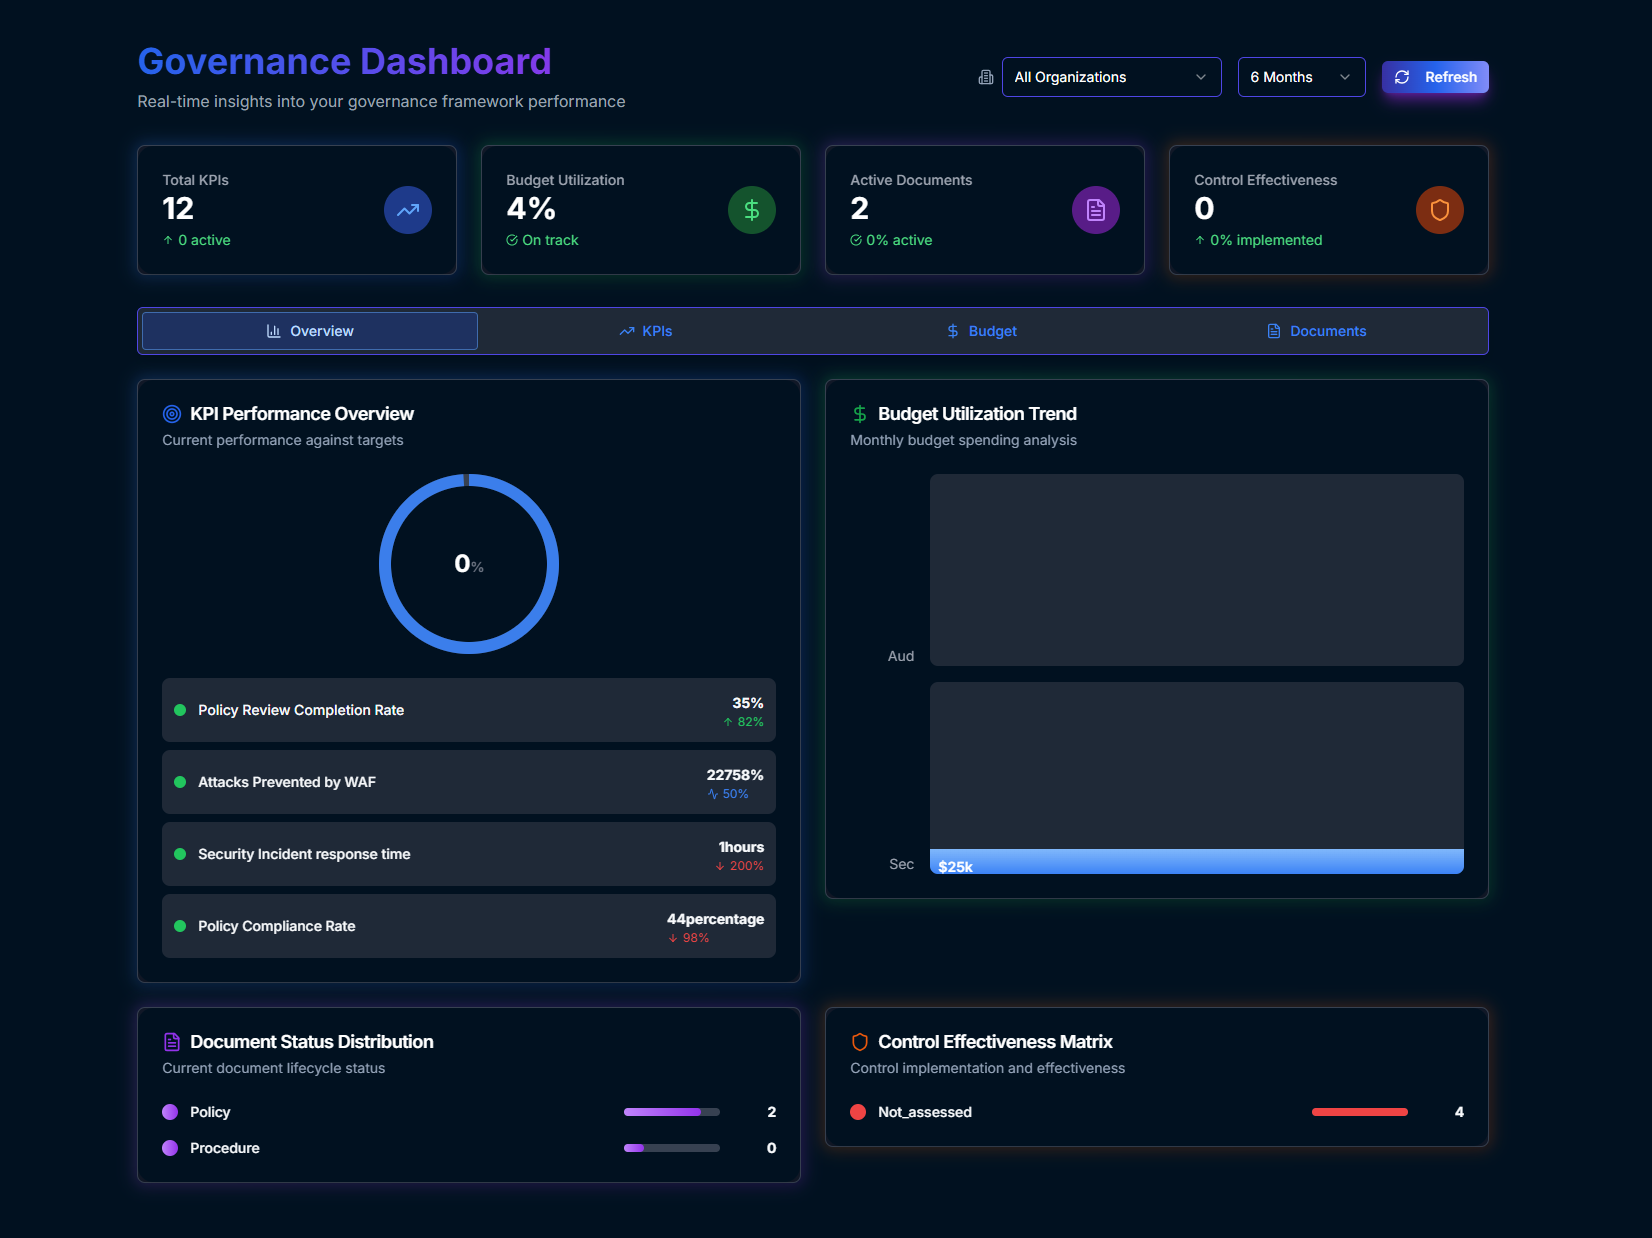
Task: Open the 6 Months time range dropdown
Action: [x=1302, y=77]
